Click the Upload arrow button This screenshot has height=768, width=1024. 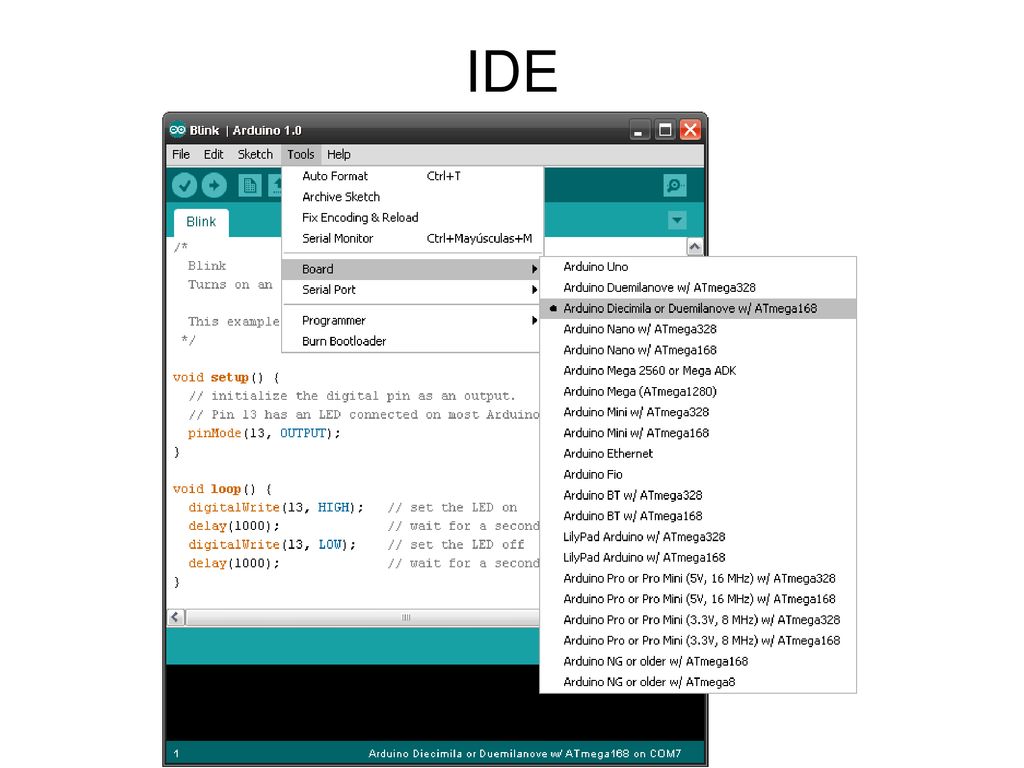tap(214, 185)
